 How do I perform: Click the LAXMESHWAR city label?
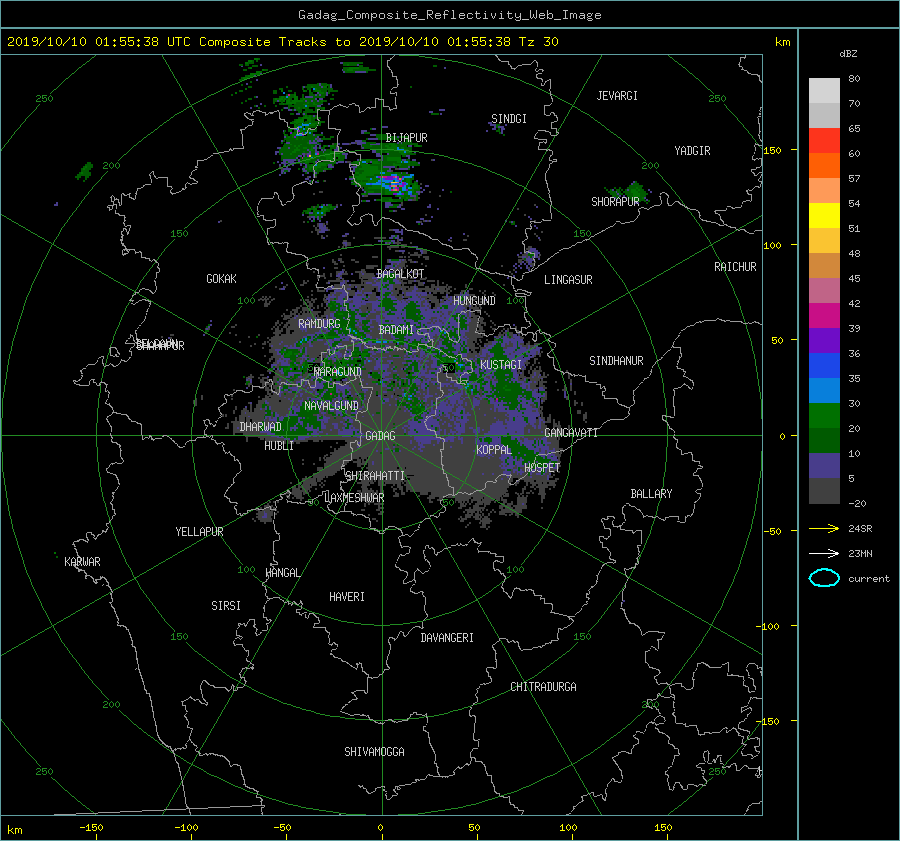pyautogui.click(x=354, y=498)
